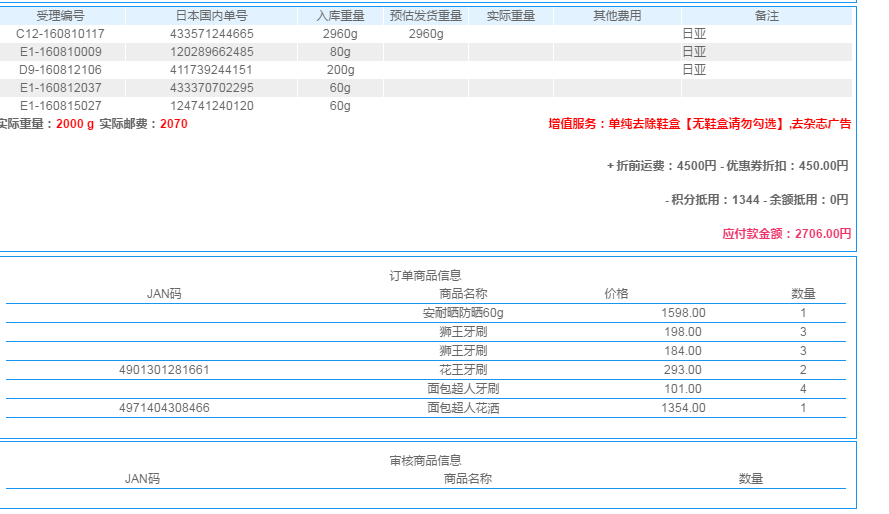889x514 pixels.
Task: Click acceptance number E1-160812037
Action: (x=61, y=88)
